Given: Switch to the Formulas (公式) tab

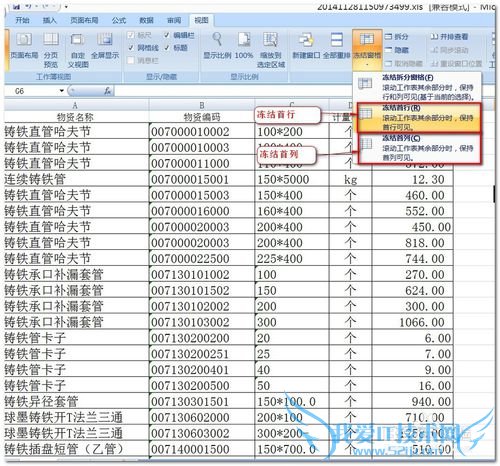Looking at the screenshot, I should tap(119, 20).
